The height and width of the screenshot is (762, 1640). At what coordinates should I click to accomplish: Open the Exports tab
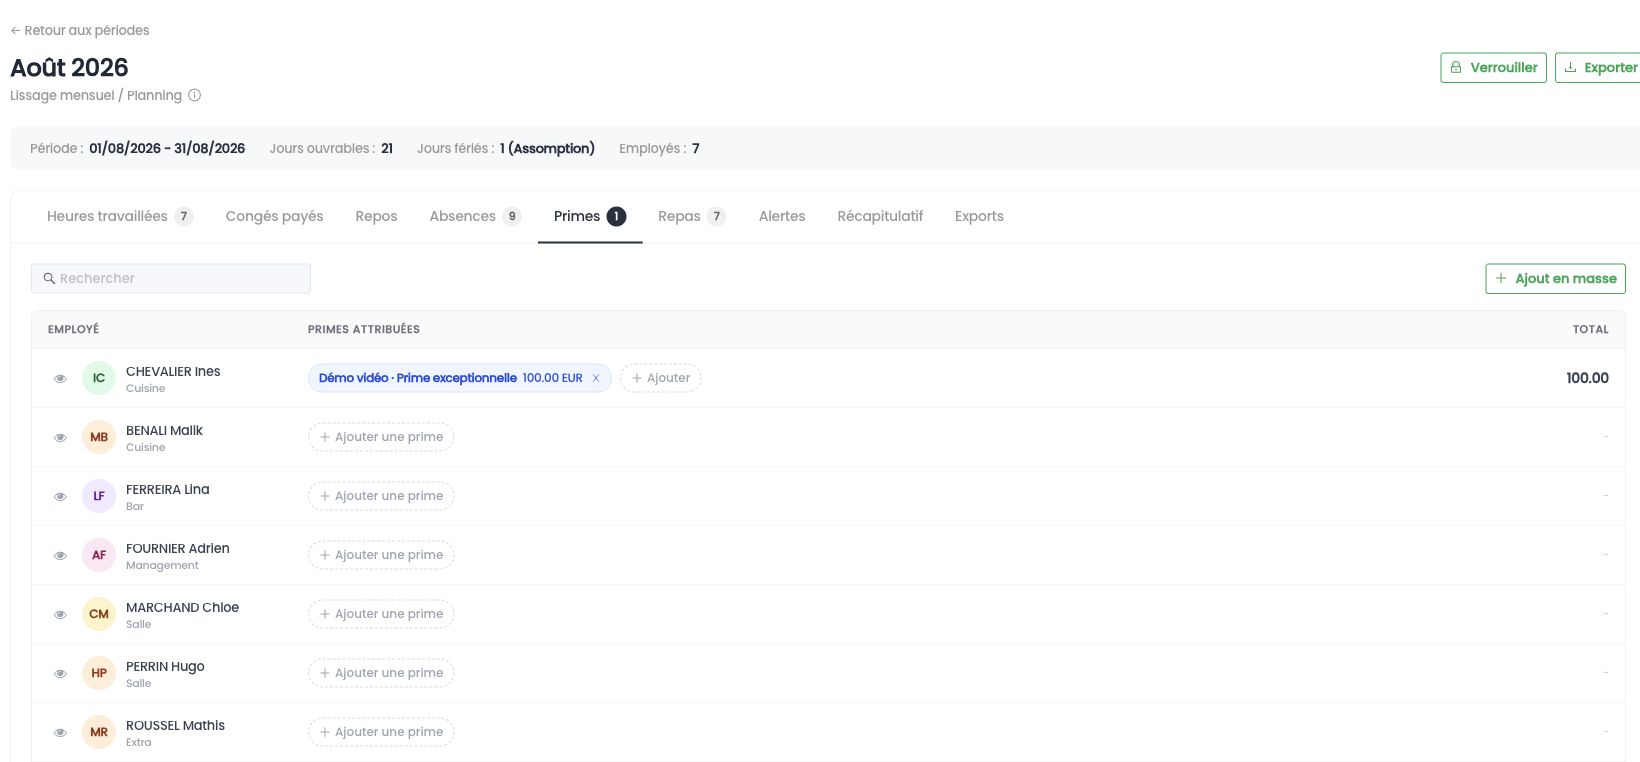(979, 216)
